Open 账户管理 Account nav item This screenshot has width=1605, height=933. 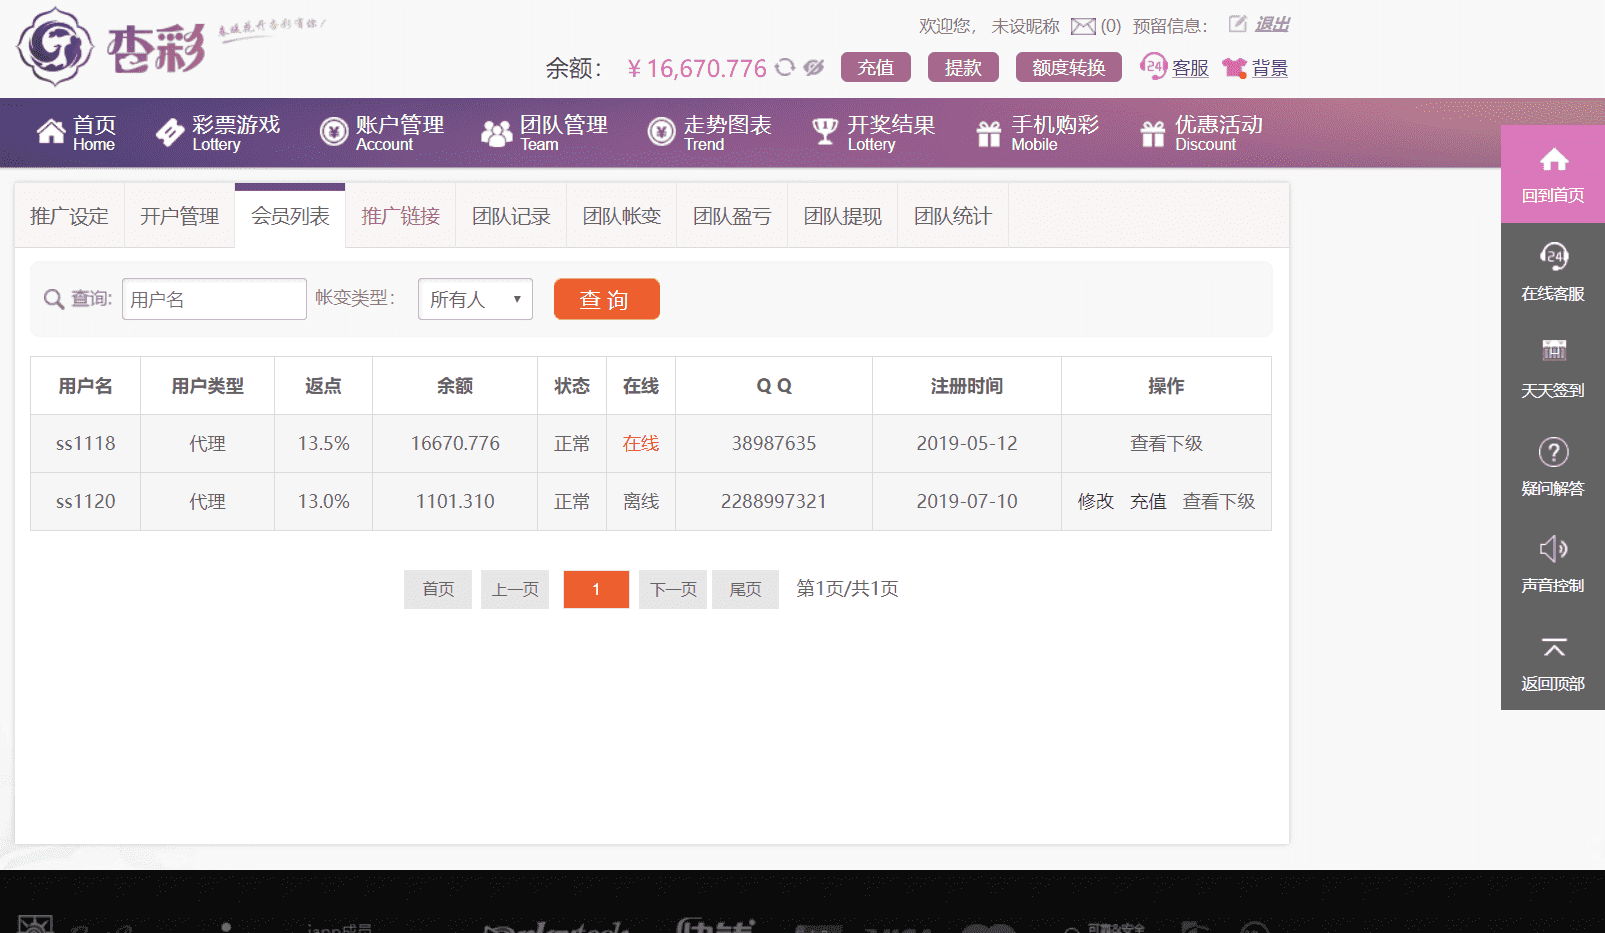[x=381, y=132]
